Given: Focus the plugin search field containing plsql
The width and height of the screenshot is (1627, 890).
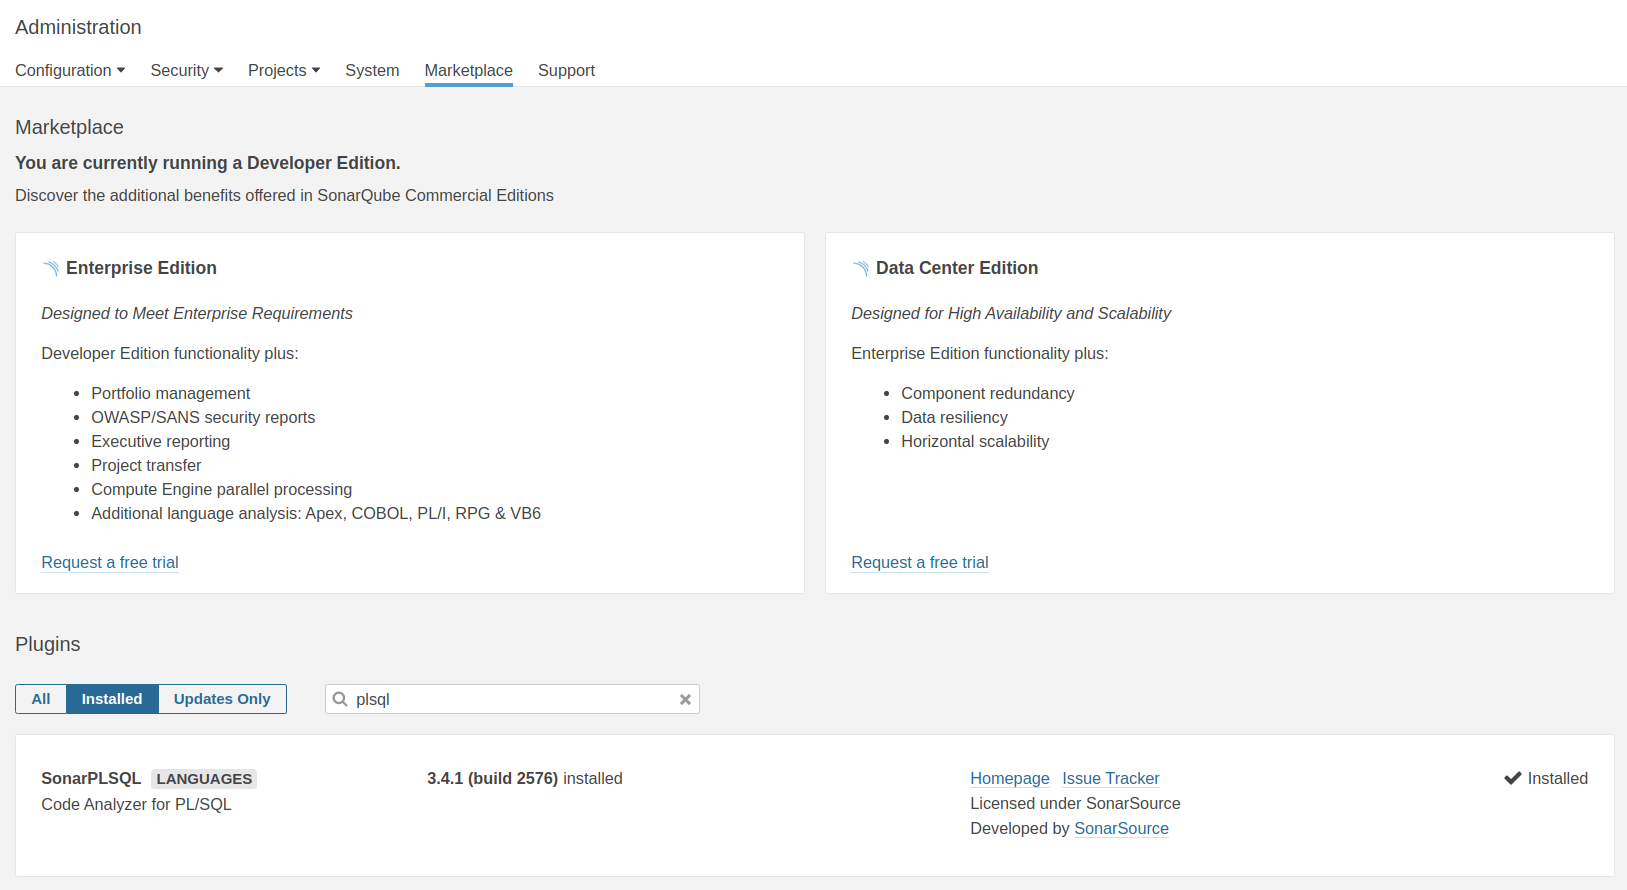Looking at the screenshot, I should (510, 699).
